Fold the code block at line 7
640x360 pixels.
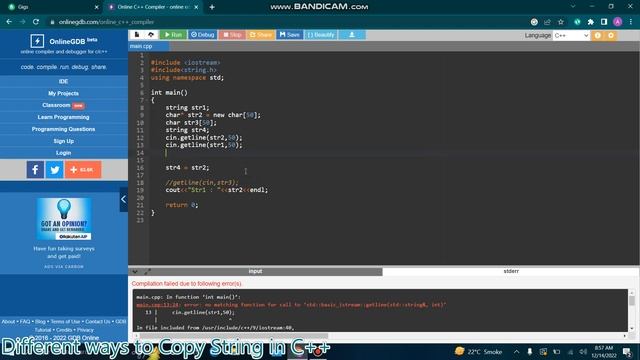click(146, 100)
